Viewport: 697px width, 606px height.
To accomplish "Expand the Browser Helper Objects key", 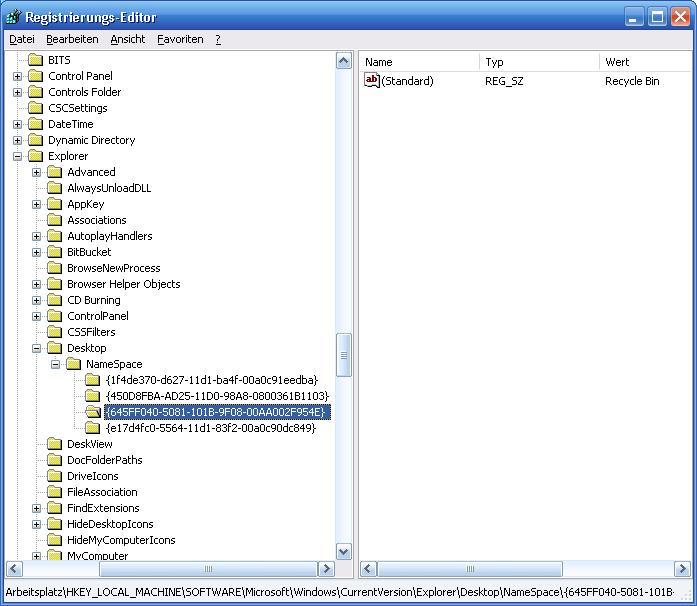I will (36, 285).
